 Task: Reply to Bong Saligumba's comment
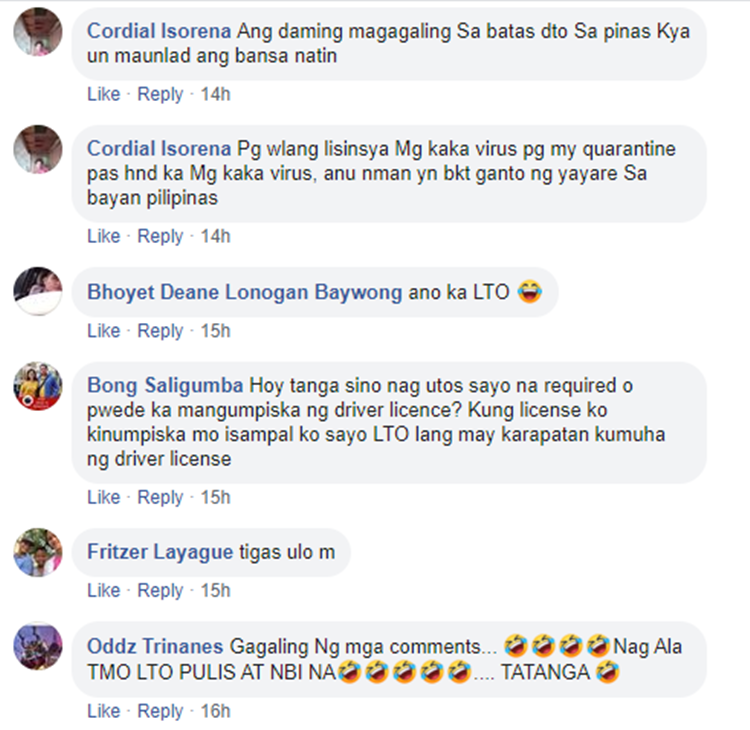(x=160, y=498)
